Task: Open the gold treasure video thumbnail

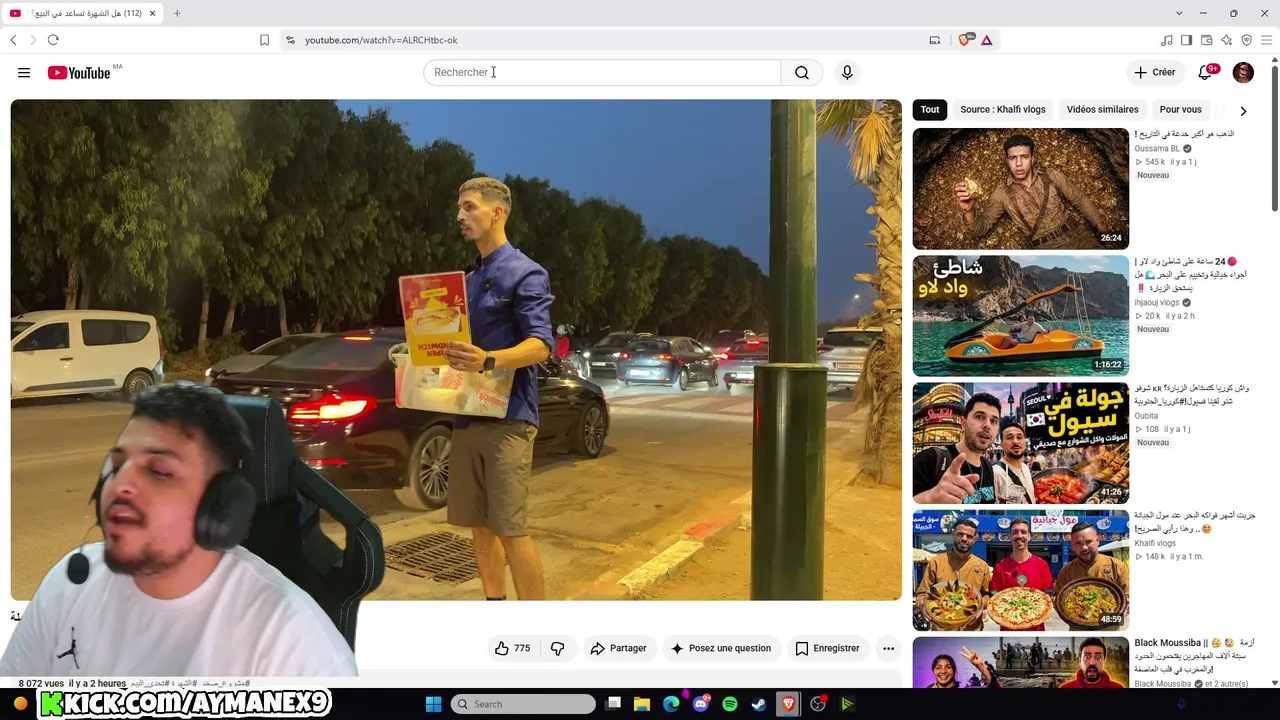Action: coord(1020,188)
